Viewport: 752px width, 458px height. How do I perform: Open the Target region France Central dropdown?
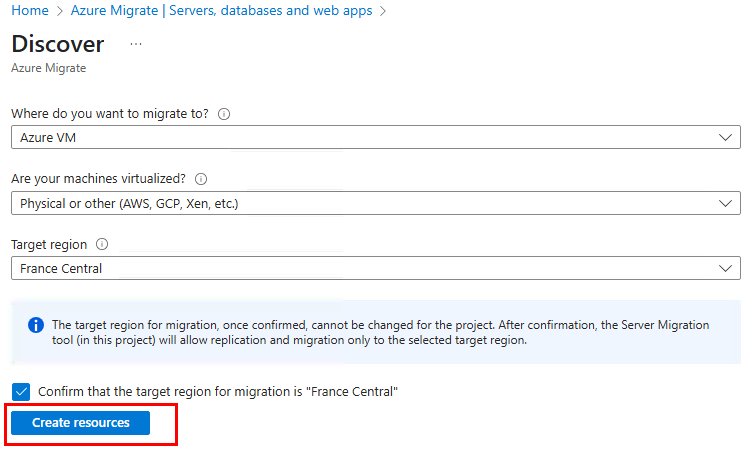click(376, 268)
